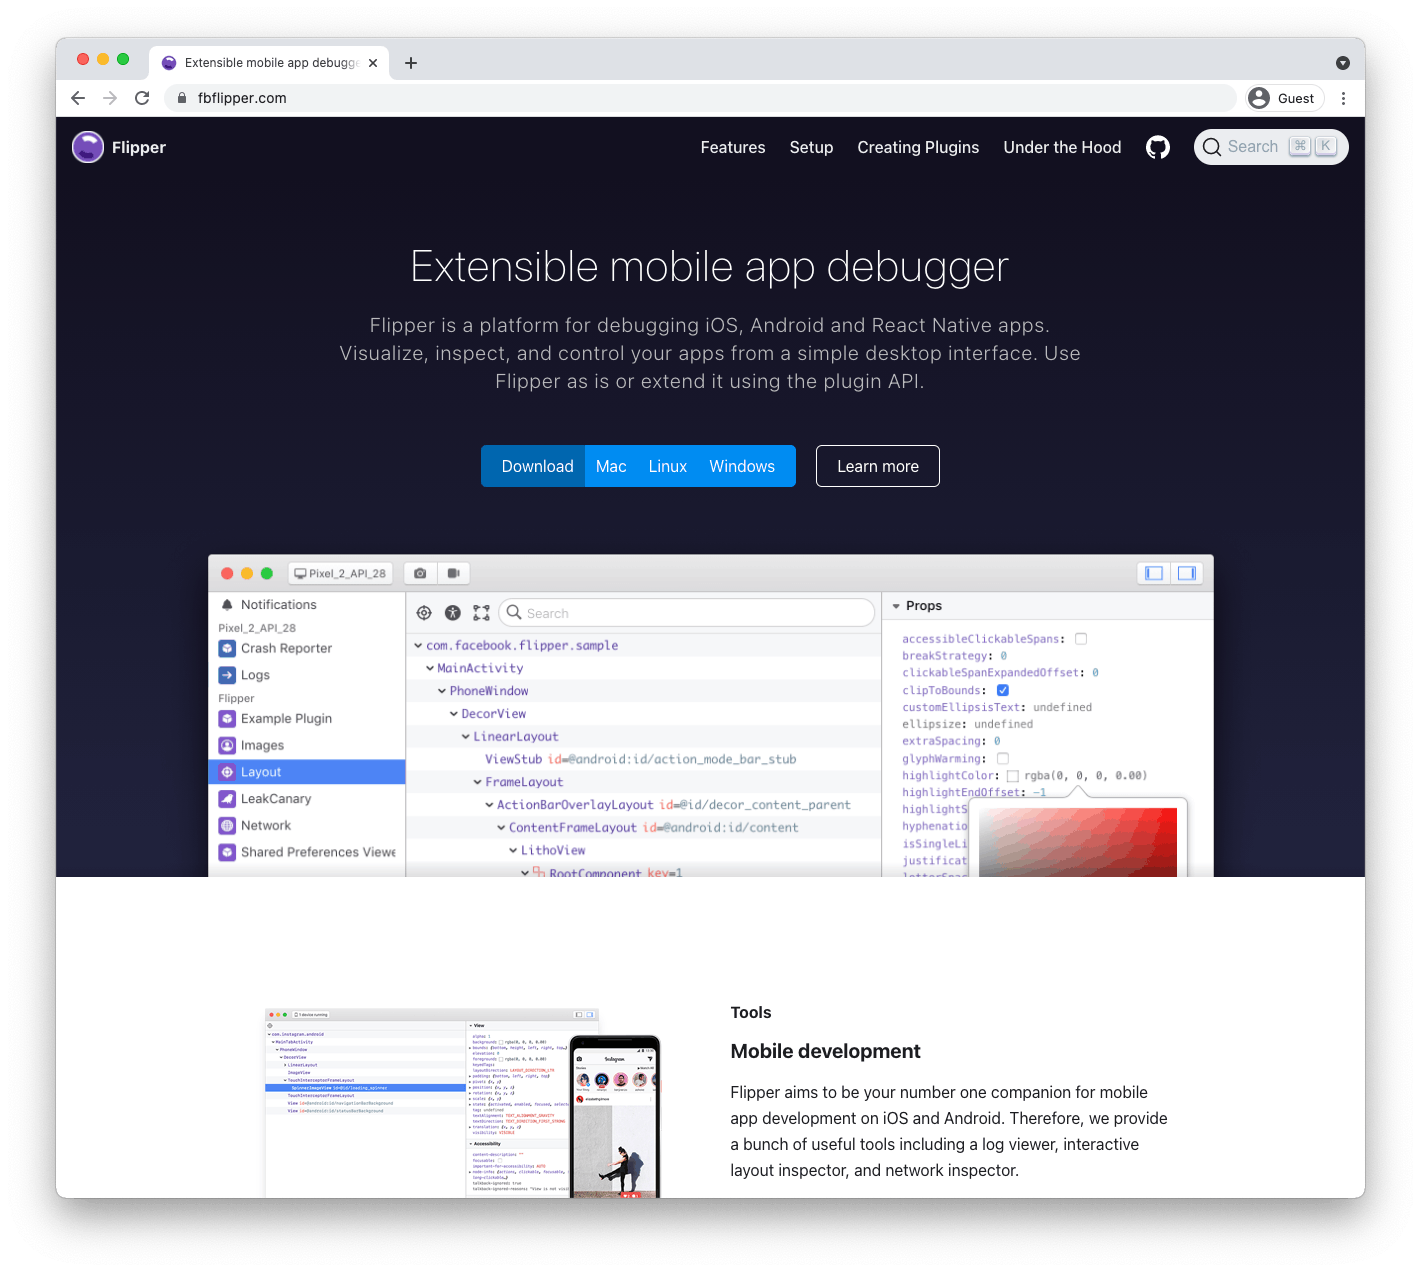Open a new browser tab
Image resolution: width=1421 pixels, height=1272 pixels.
point(411,63)
